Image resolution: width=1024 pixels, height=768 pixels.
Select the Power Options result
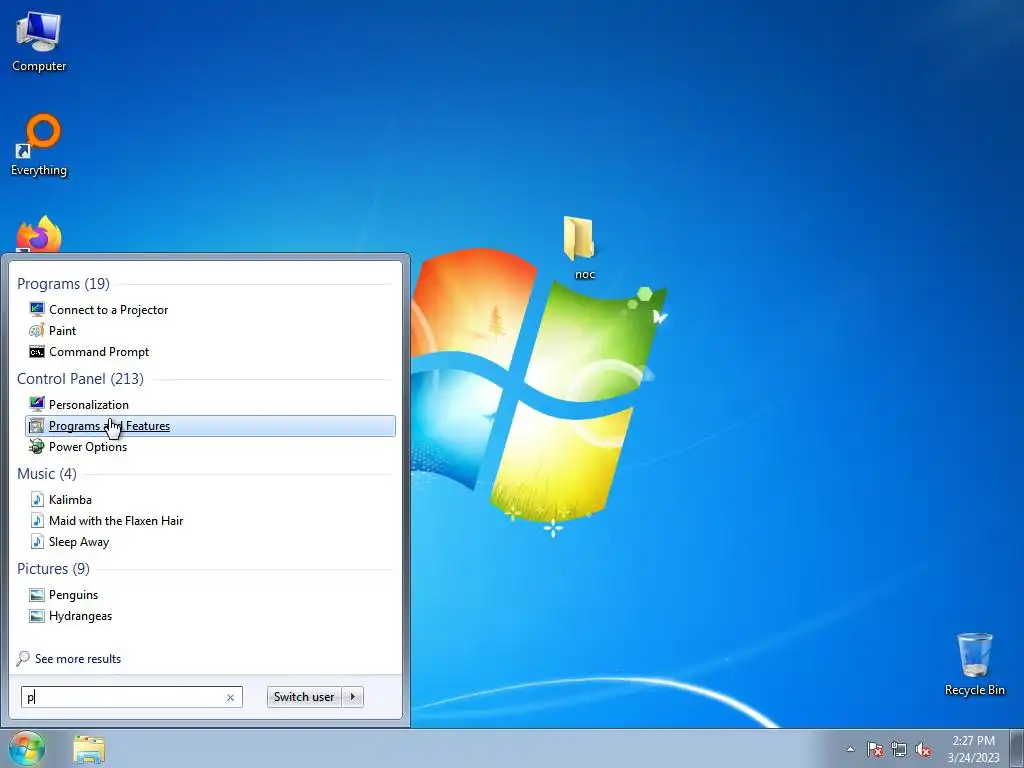(x=210, y=447)
